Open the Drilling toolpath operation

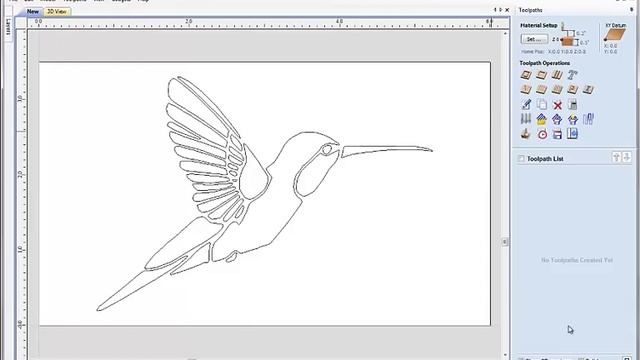tap(557, 75)
